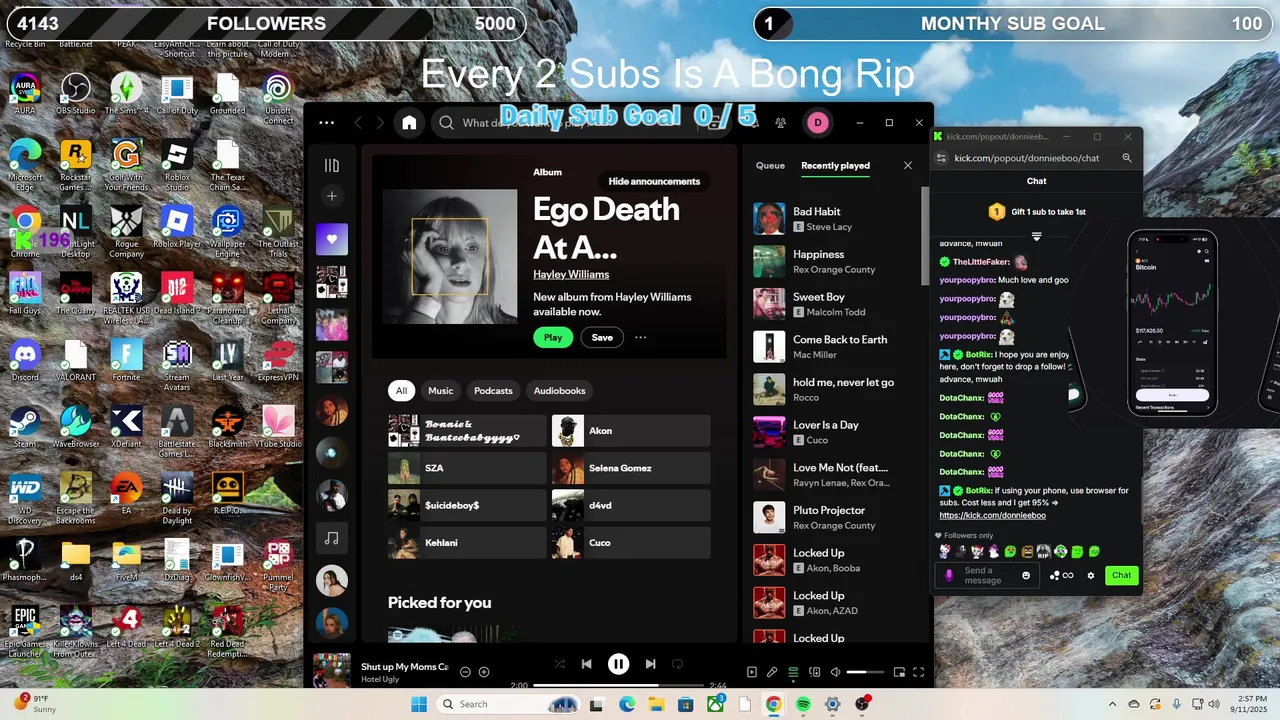Screen dimensions: 1280x720
Task: Filter by Podcasts
Action: [x=493, y=391]
